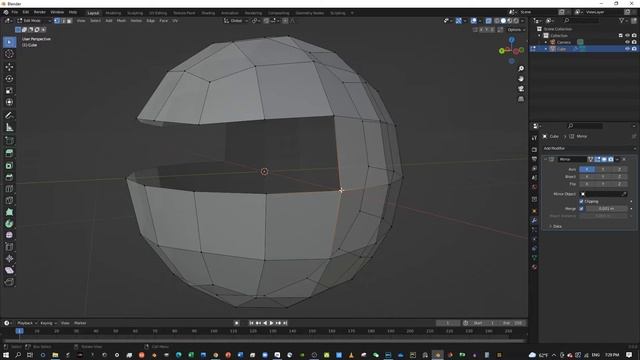
Task: Select the Rip Region tool
Action: [9, 282]
